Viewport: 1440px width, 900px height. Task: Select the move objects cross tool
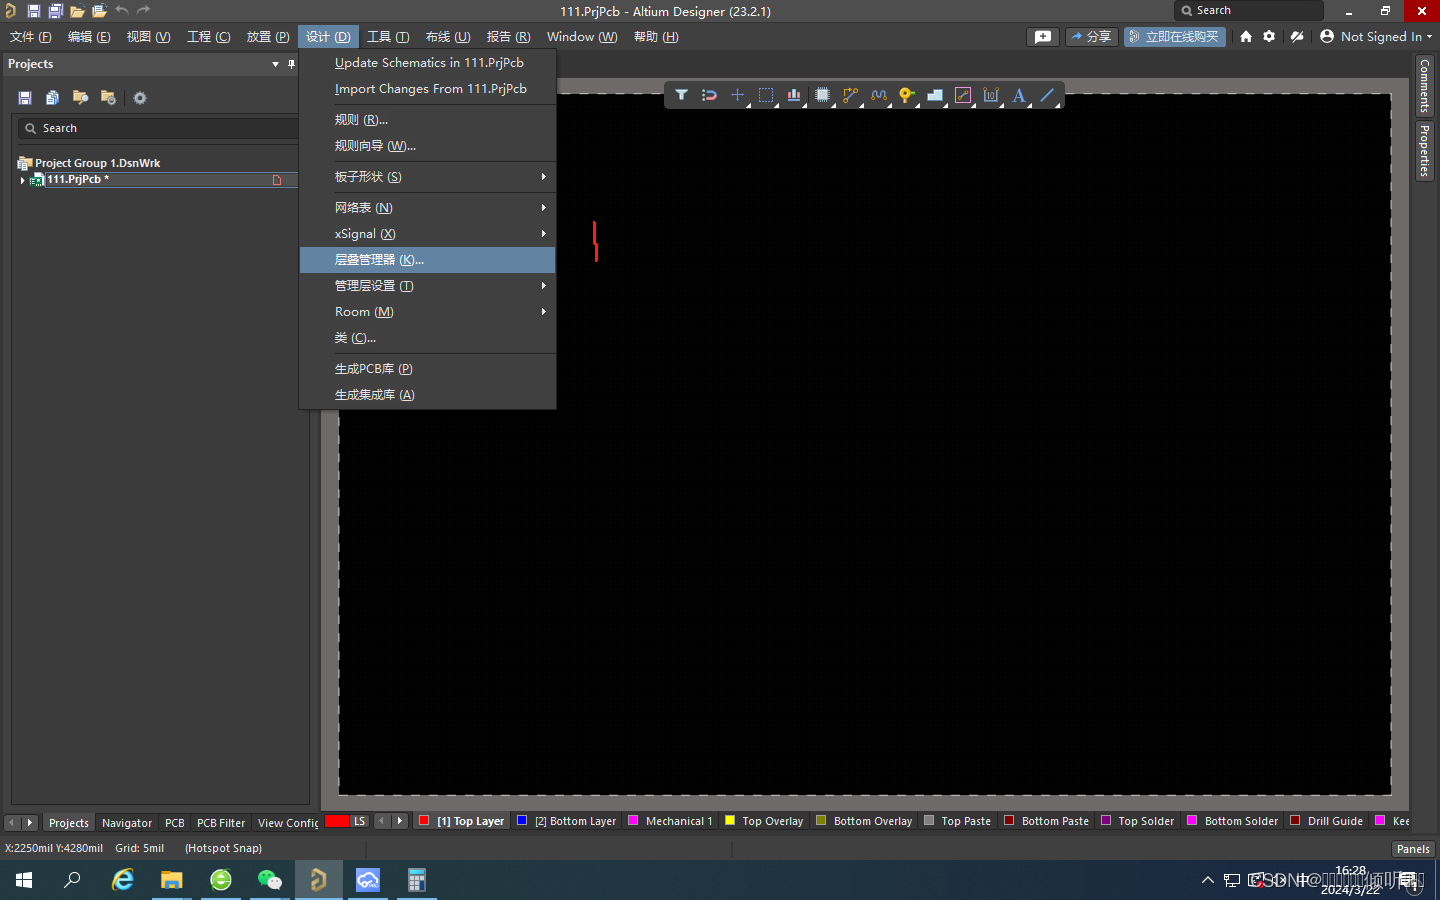(737, 95)
